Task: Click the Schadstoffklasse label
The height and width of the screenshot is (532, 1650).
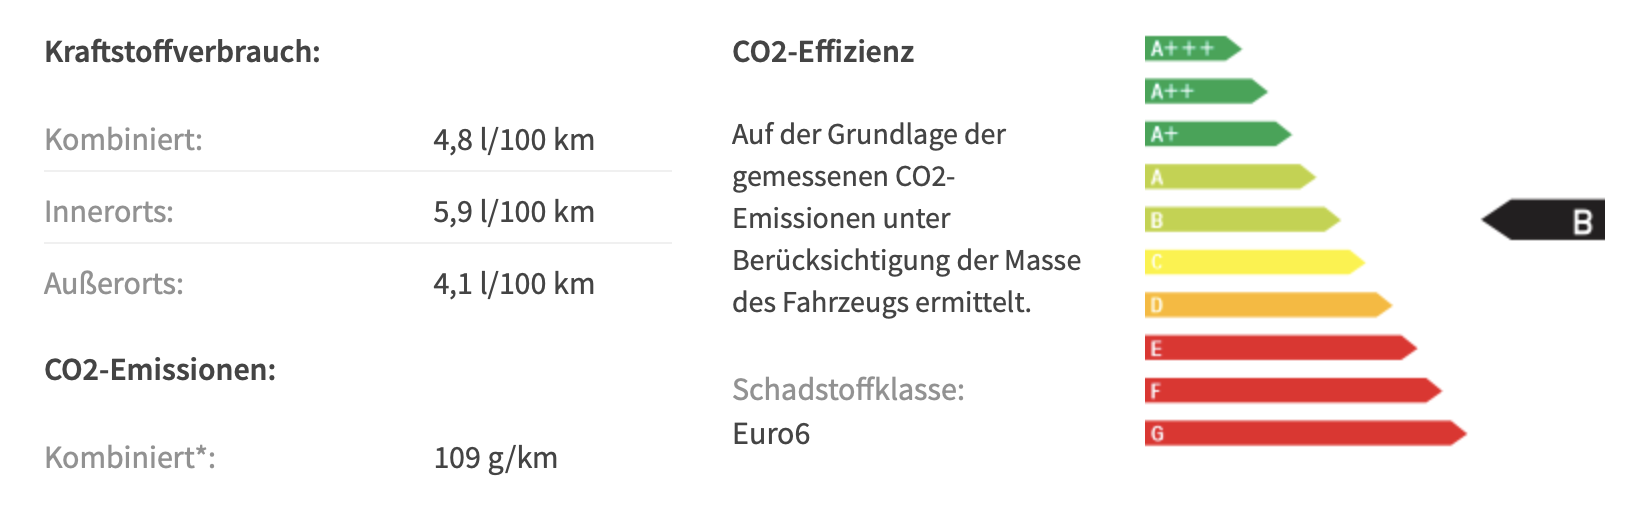Action: click(848, 389)
